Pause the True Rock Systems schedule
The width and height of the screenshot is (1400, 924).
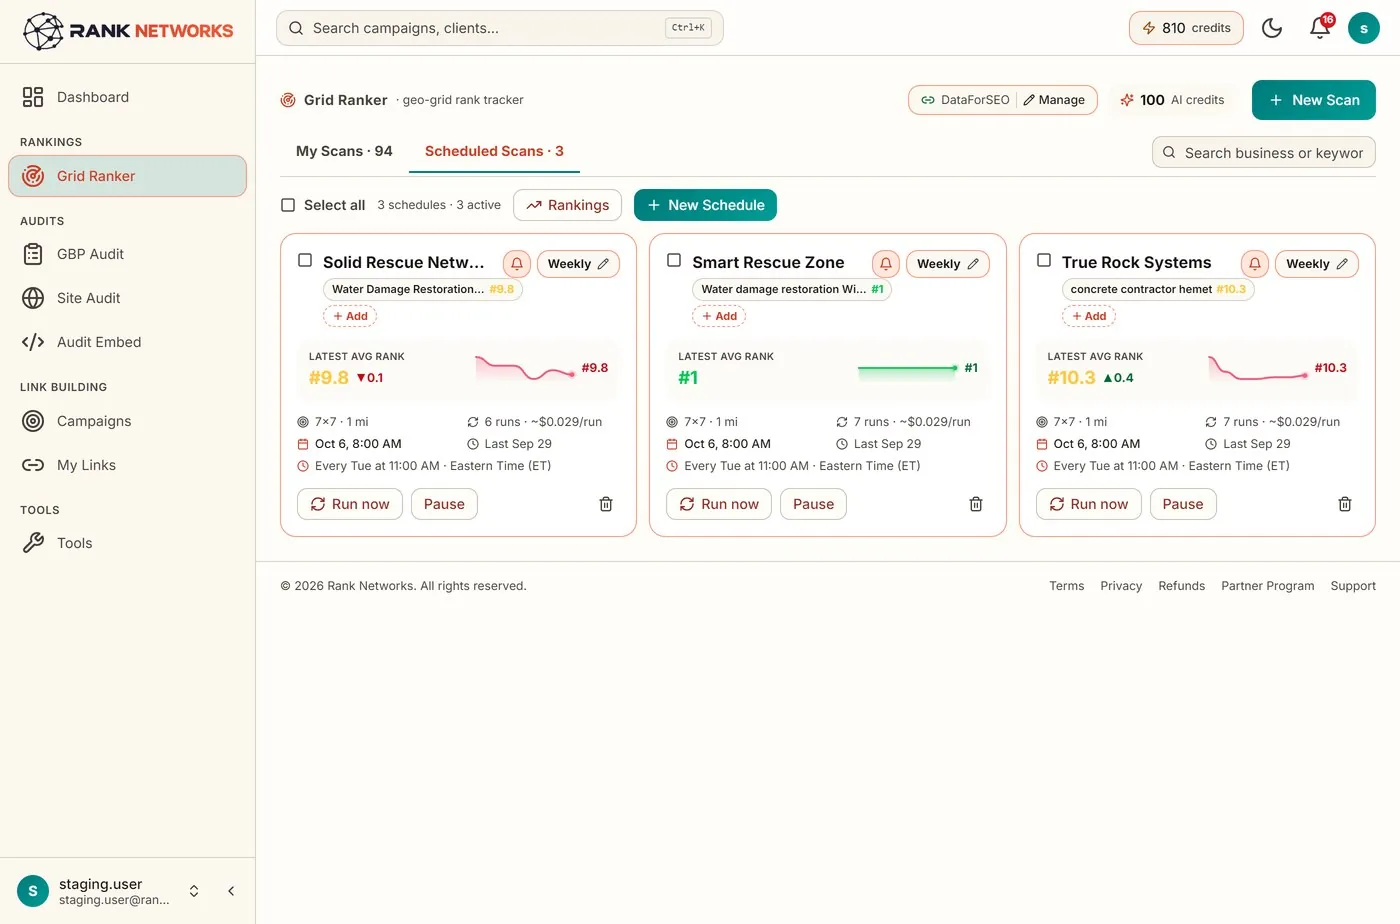pyautogui.click(x=1183, y=504)
